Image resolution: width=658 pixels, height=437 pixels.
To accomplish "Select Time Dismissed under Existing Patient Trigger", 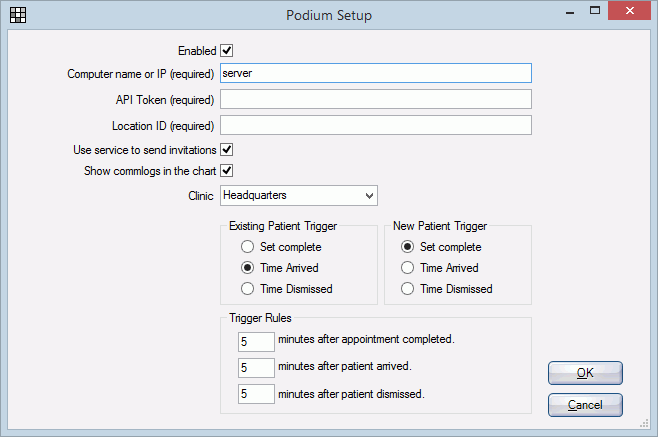I will coord(247,289).
